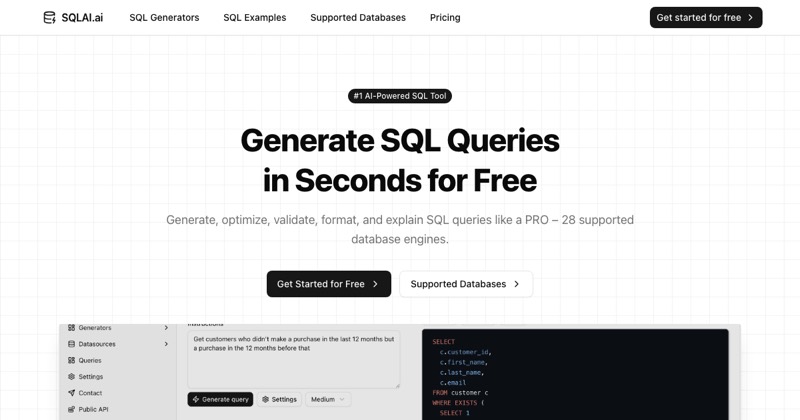Click the gear icon on the Settings button

point(265,400)
